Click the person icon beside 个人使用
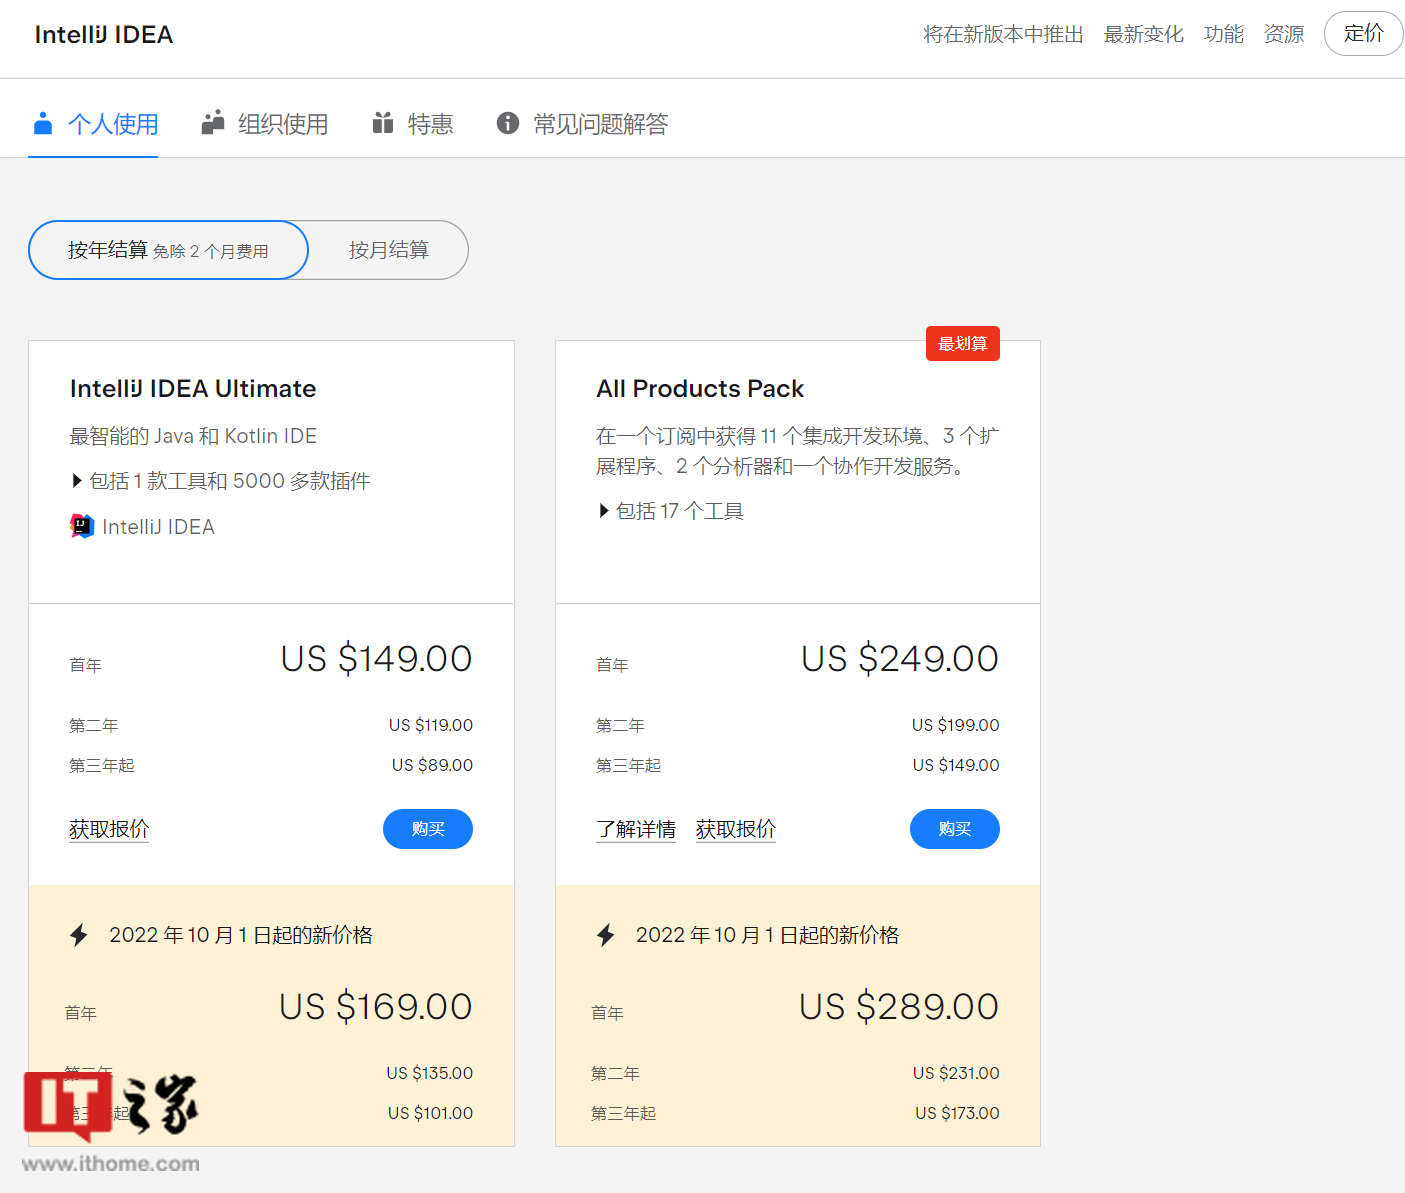This screenshot has height=1193, width=1405. tap(43, 123)
